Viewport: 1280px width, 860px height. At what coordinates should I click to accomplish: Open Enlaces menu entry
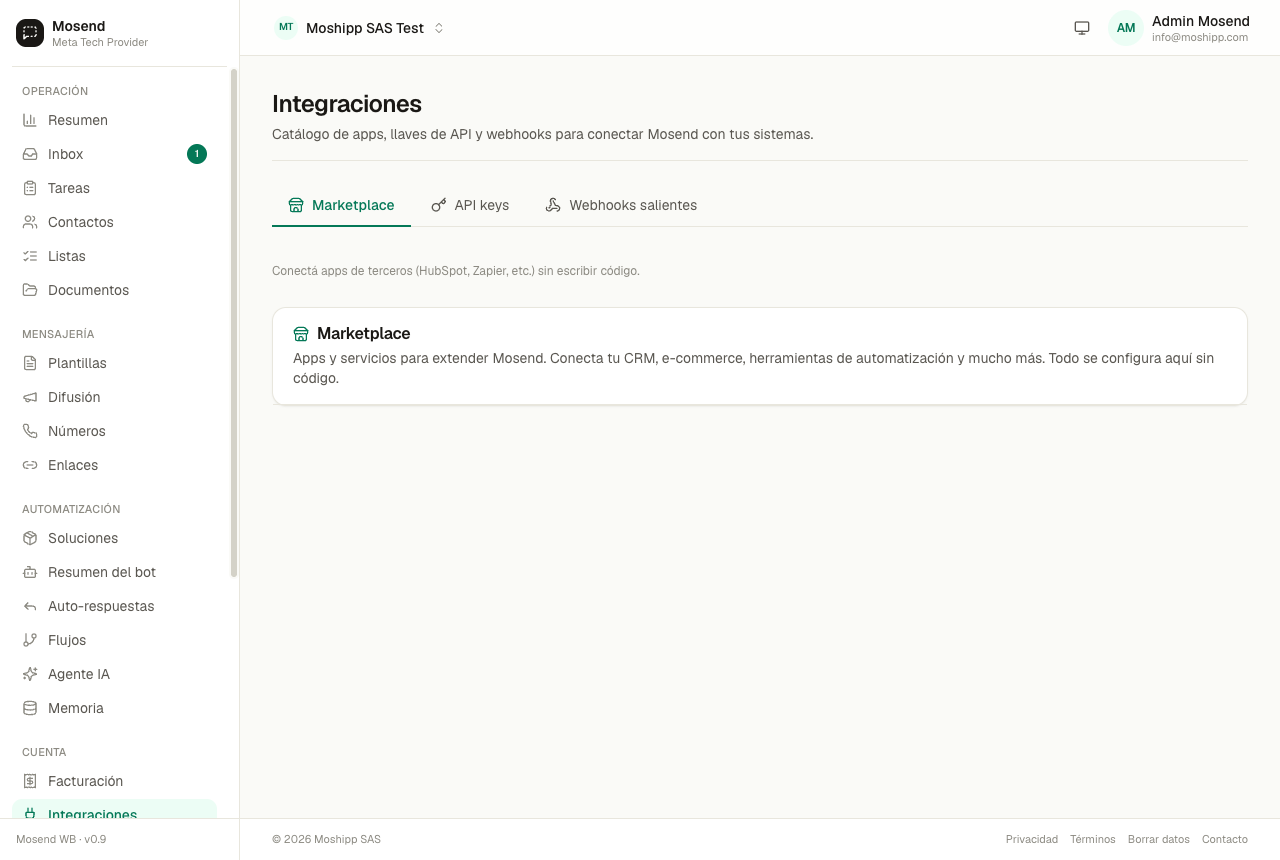tap(114, 465)
